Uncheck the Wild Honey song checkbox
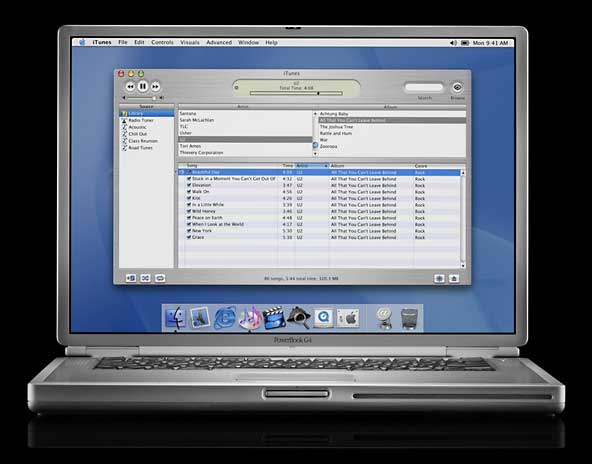 [189, 211]
